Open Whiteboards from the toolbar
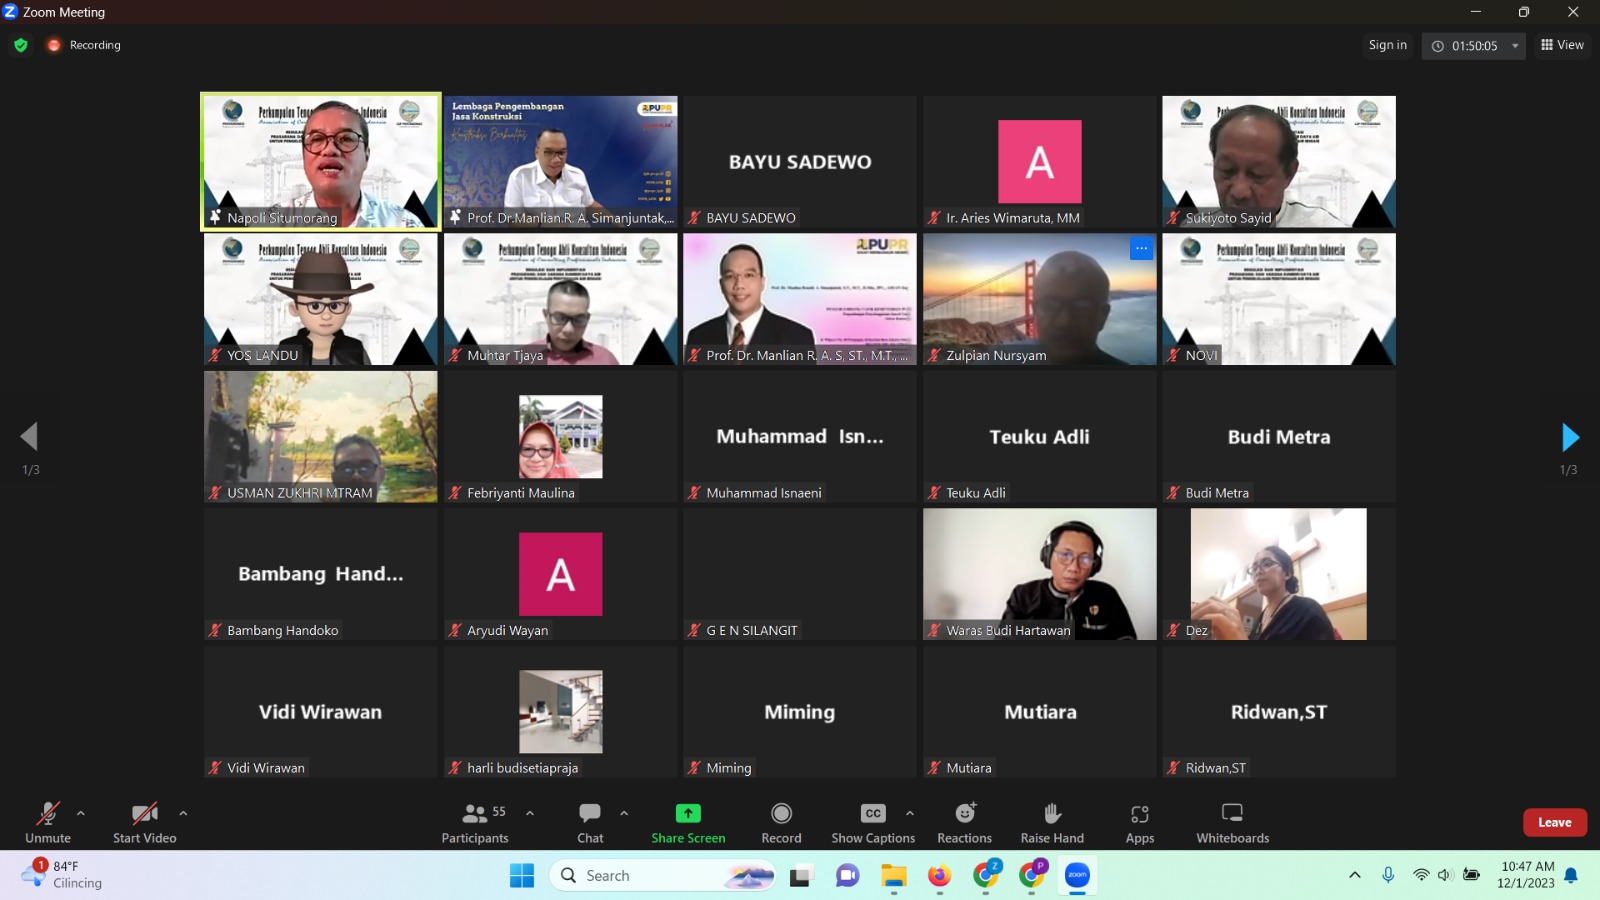This screenshot has height=900, width=1600. point(1232,814)
